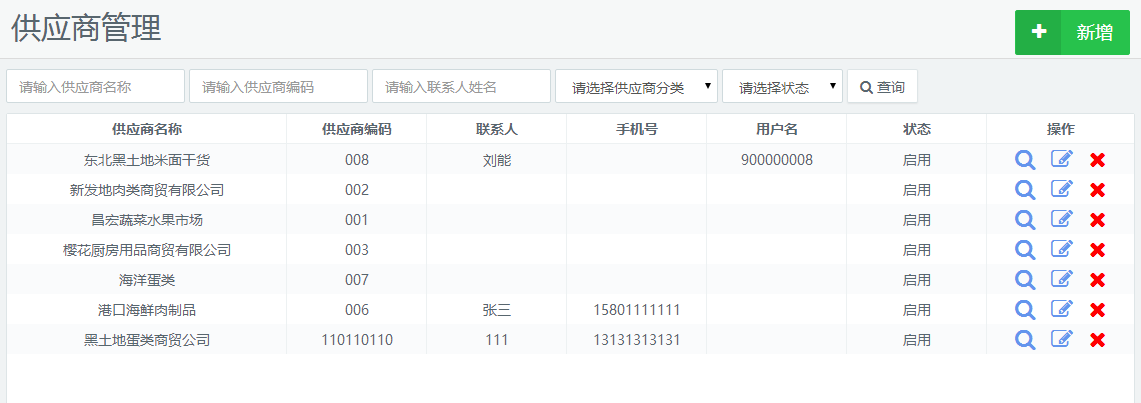Image resolution: width=1141 pixels, height=403 pixels.
Task: Open edit for 黑土地蛋类商贸公司
Action: (1061, 340)
